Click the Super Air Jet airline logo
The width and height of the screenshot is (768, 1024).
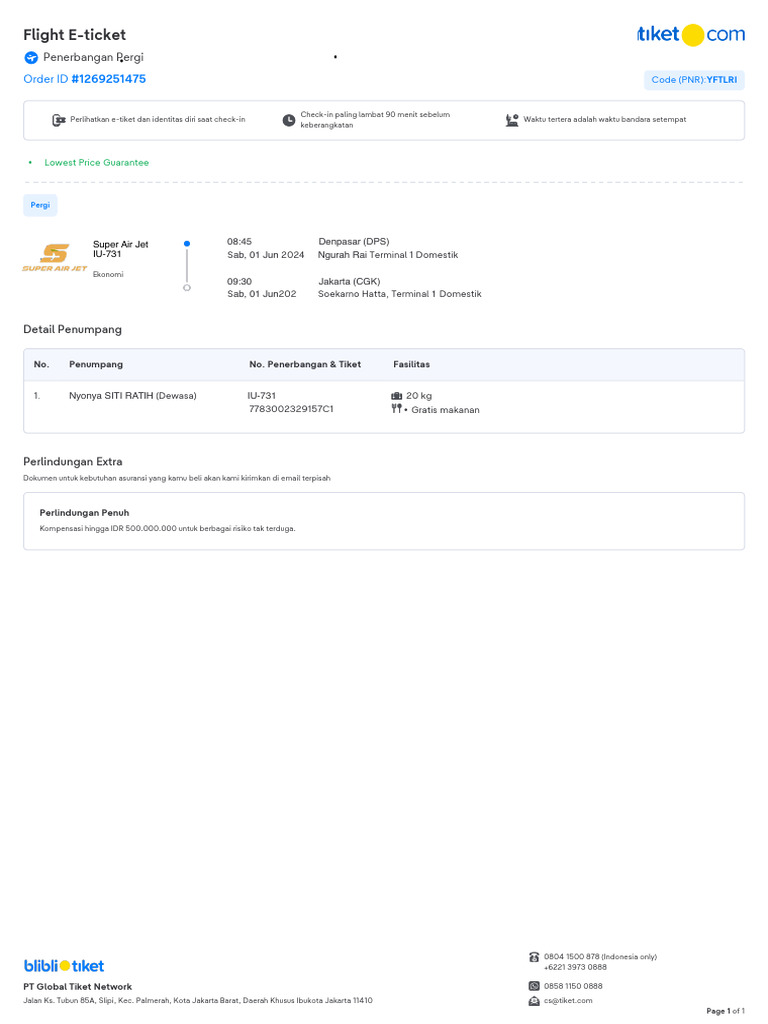(x=55, y=258)
